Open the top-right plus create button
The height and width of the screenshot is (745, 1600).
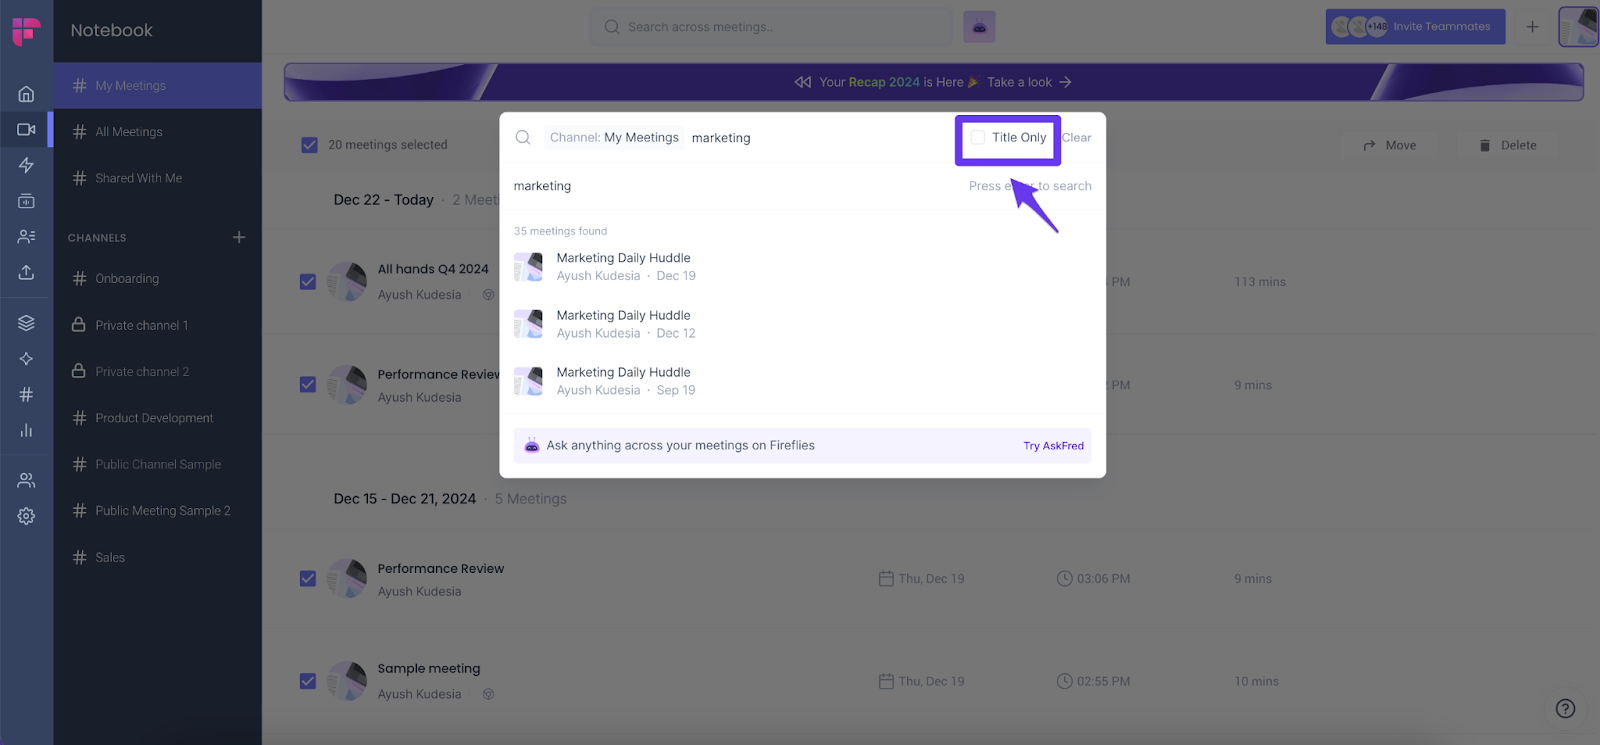pyautogui.click(x=1532, y=27)
